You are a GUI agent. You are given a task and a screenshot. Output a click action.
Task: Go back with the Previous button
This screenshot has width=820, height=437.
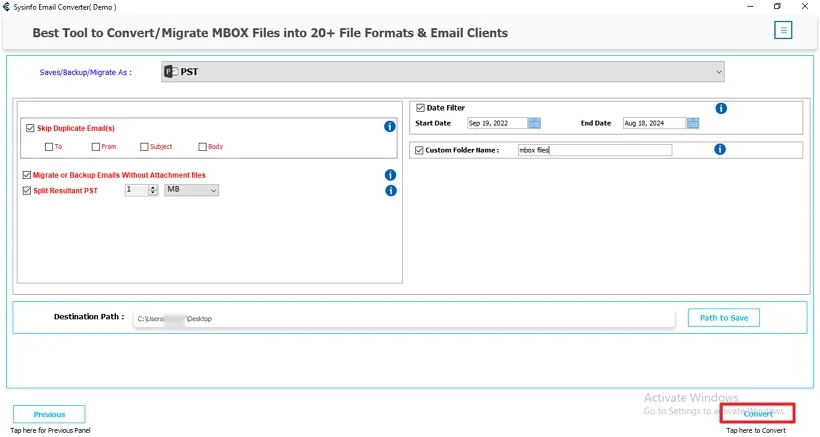click(49, 414)
